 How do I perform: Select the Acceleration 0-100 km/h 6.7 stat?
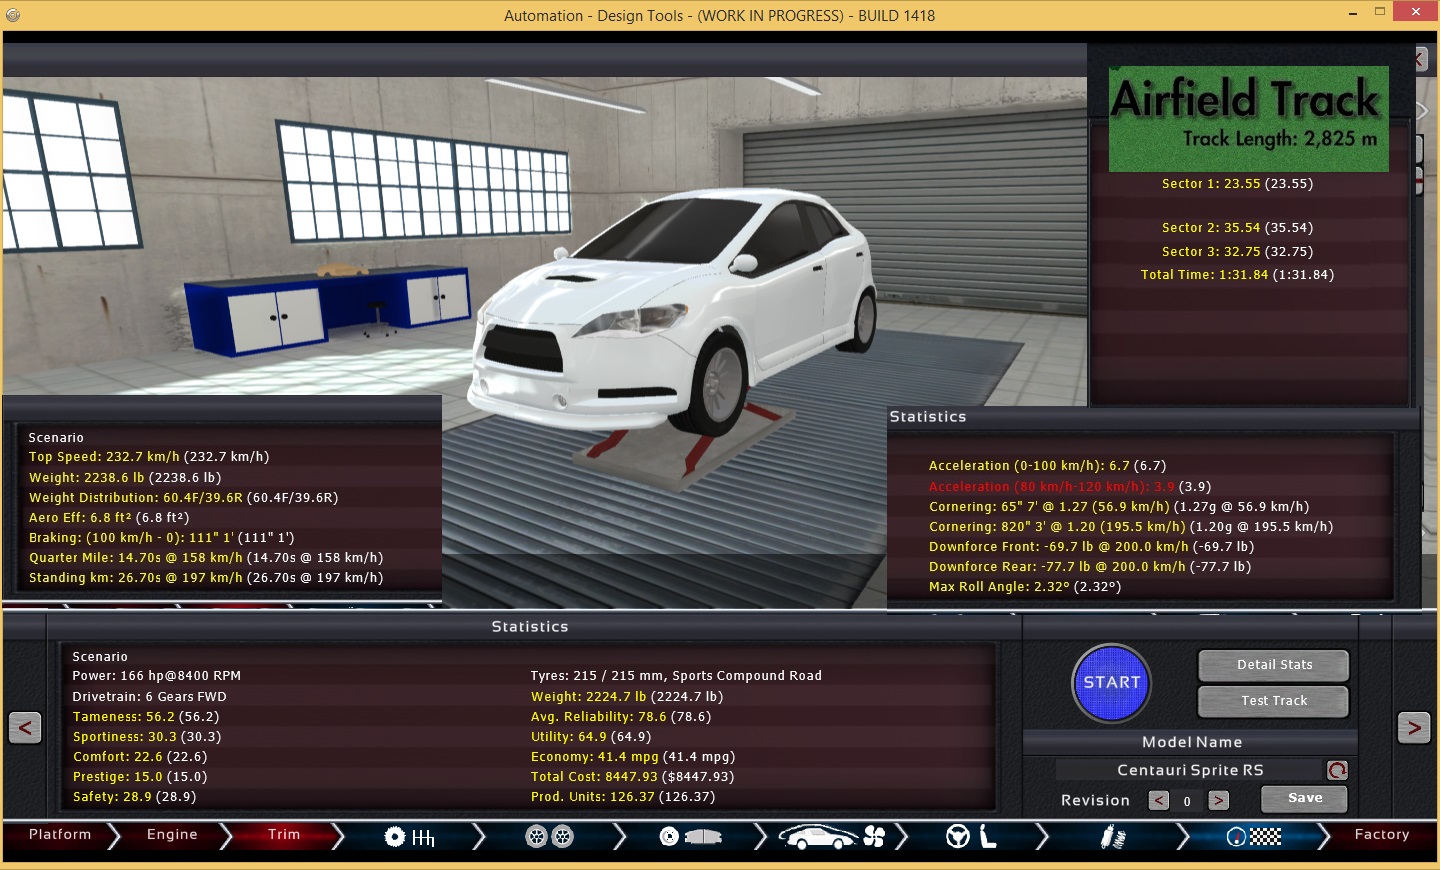coord(1047,466)
